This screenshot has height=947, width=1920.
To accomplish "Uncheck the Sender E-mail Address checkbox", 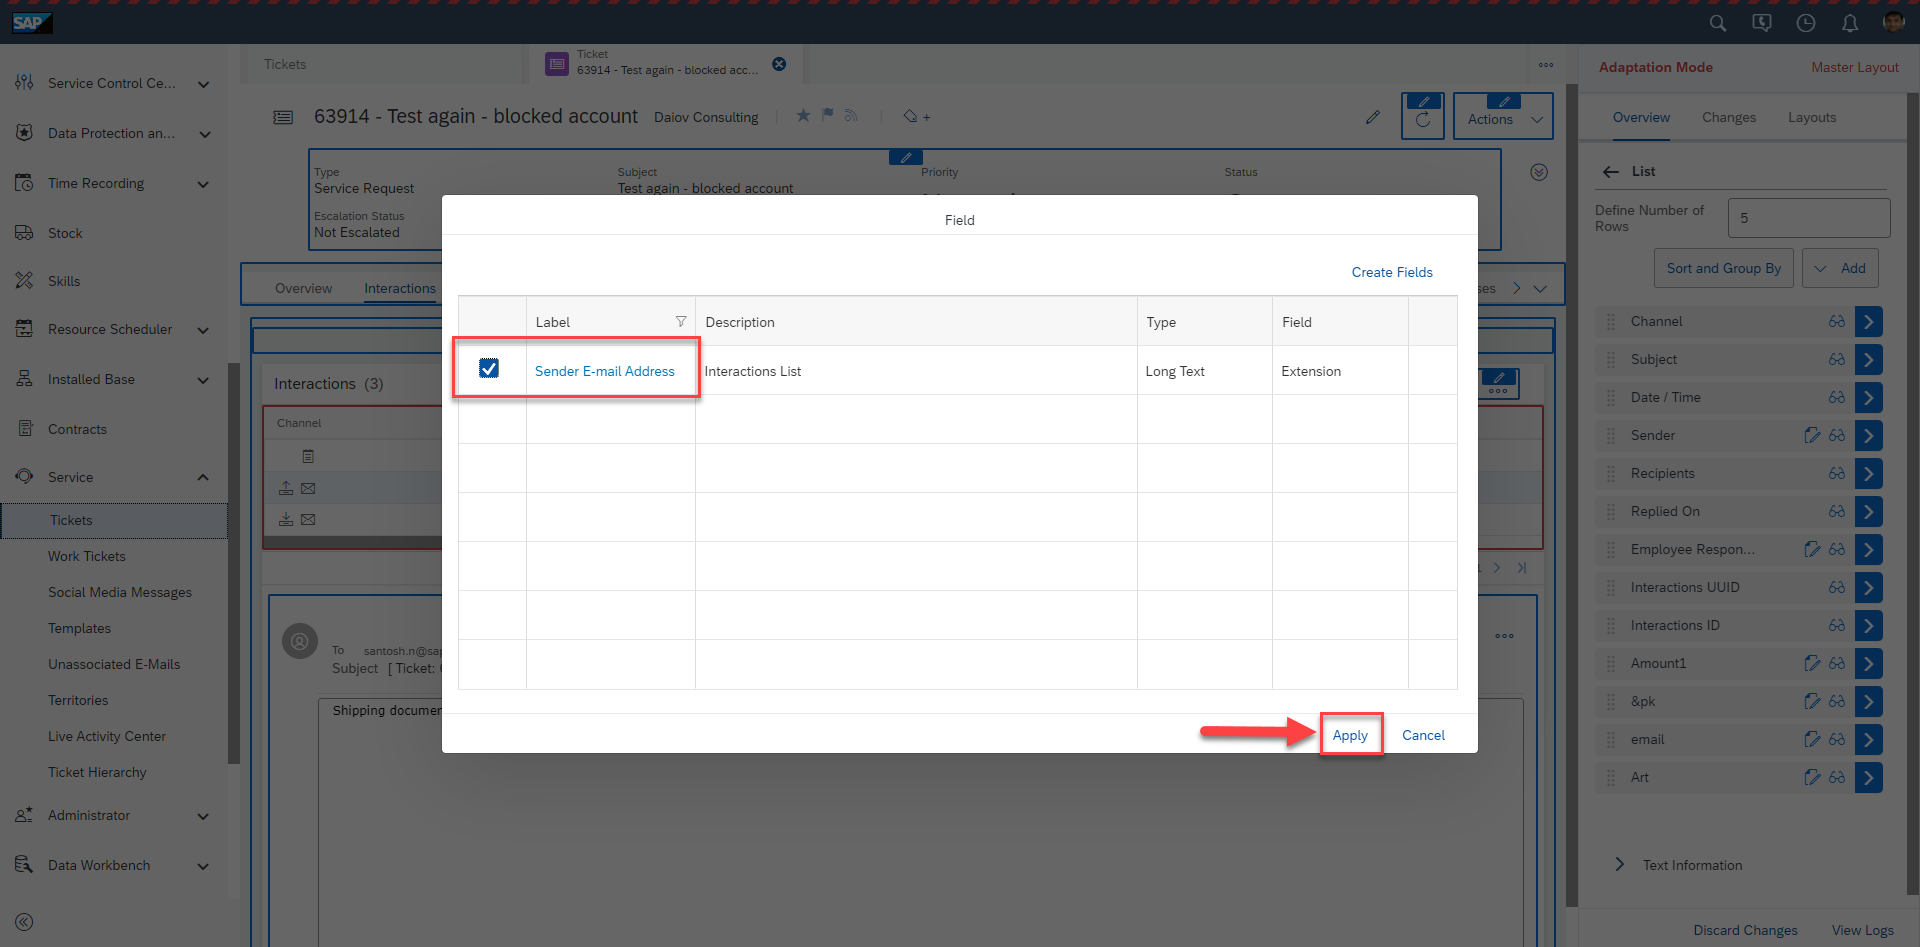I will pos(489,368).
